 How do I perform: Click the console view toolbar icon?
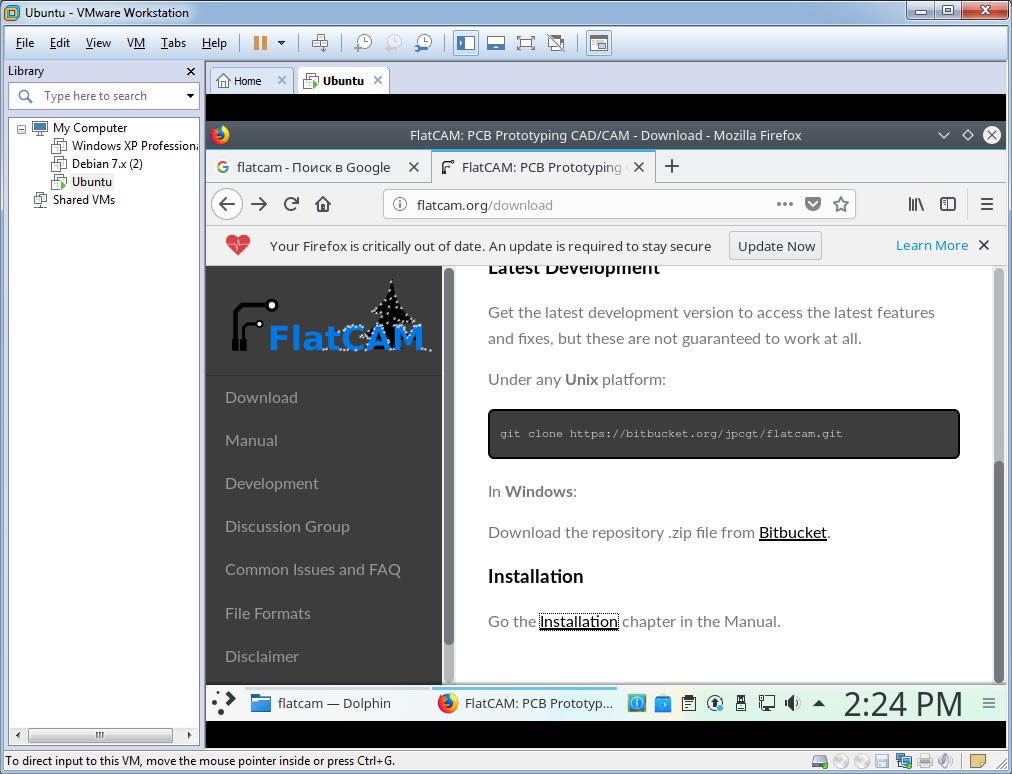tap(598, 43)
